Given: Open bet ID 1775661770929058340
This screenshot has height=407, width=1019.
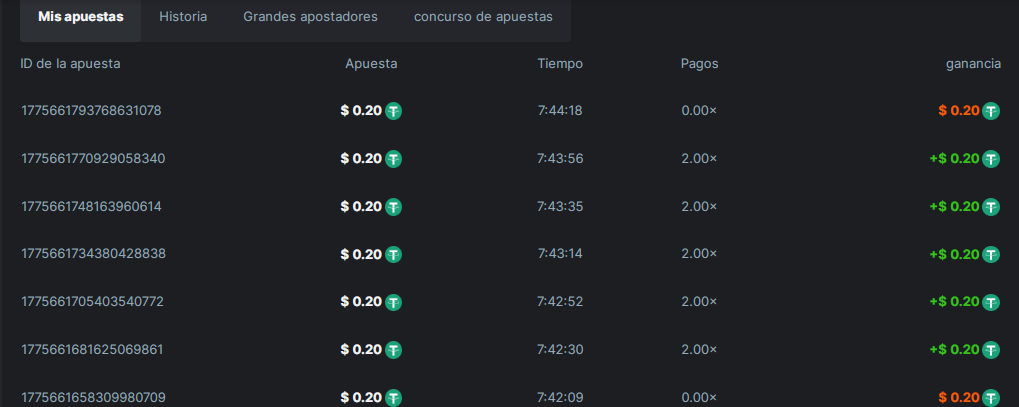Looking at the screenshot, I should click(93, 158).
